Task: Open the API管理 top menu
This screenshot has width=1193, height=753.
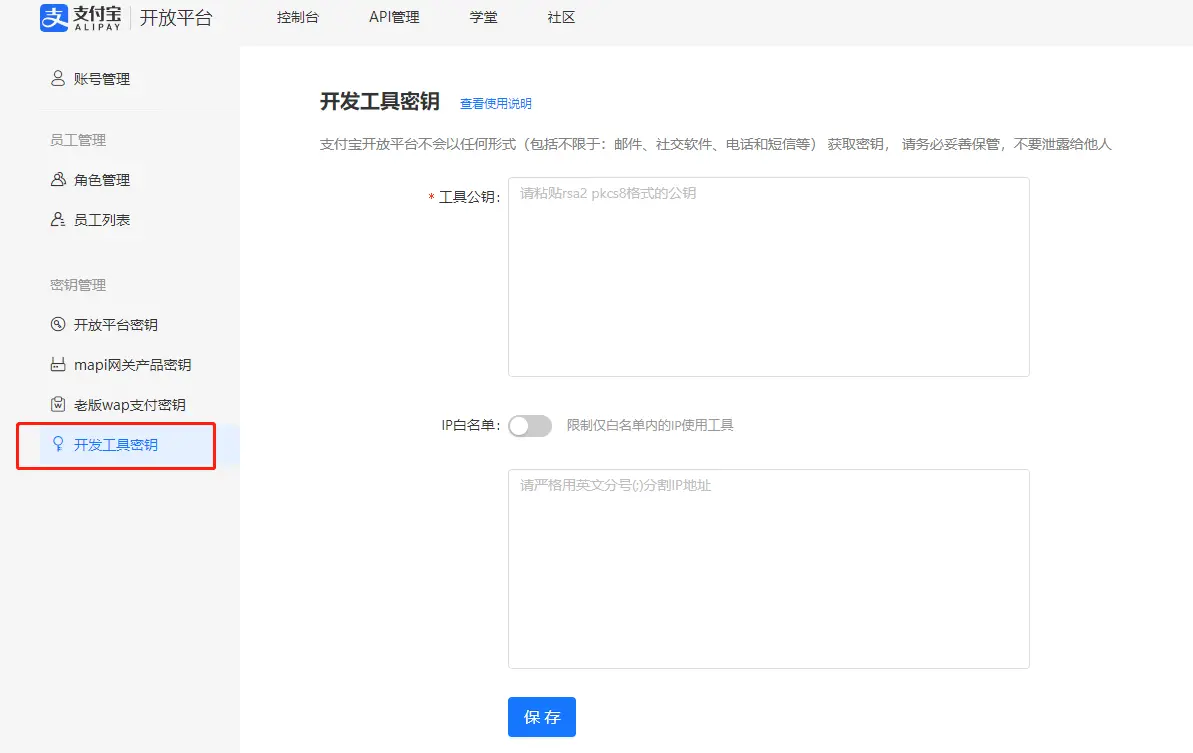Action: coord(394,17)
